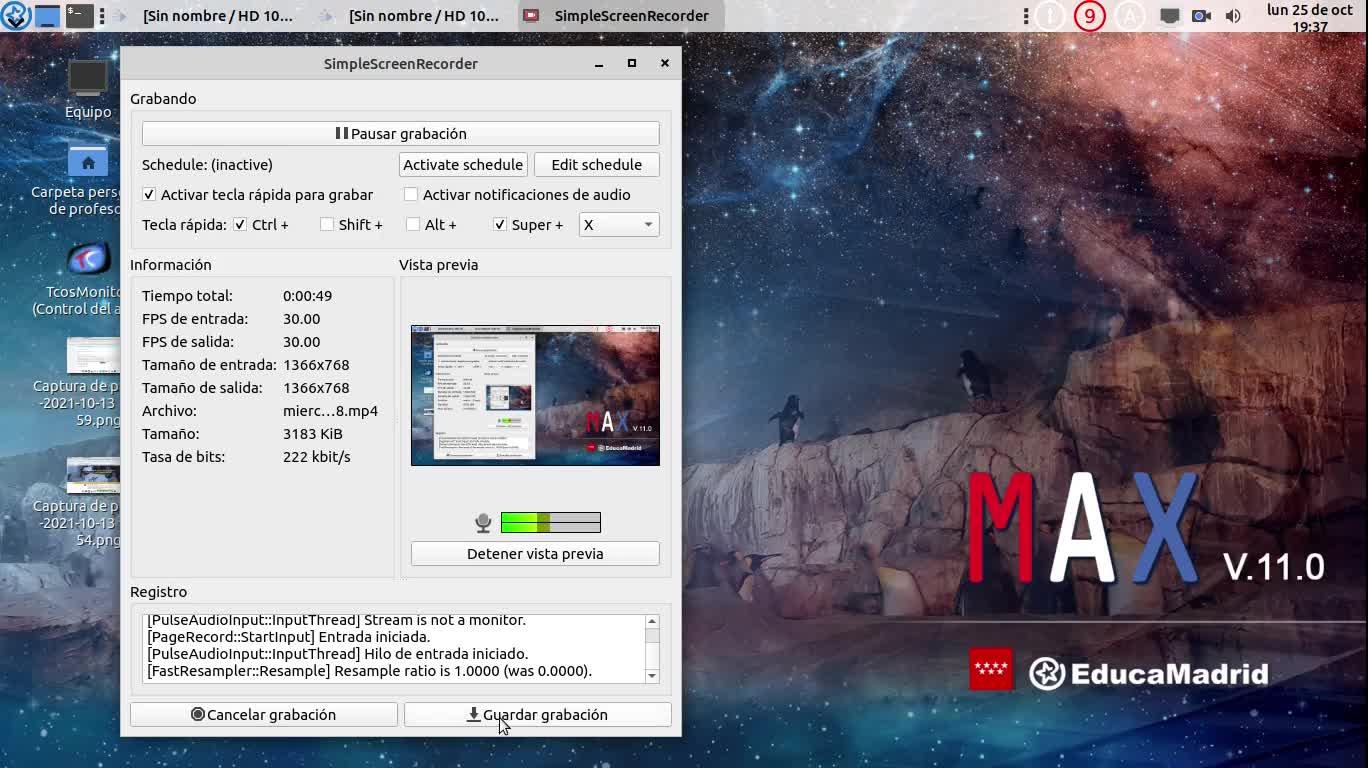The width and height of the screenshot is (1368, 768).
Task: Minimize the SimpleScreenRecorder window
Action: click(x=599, y=64)
